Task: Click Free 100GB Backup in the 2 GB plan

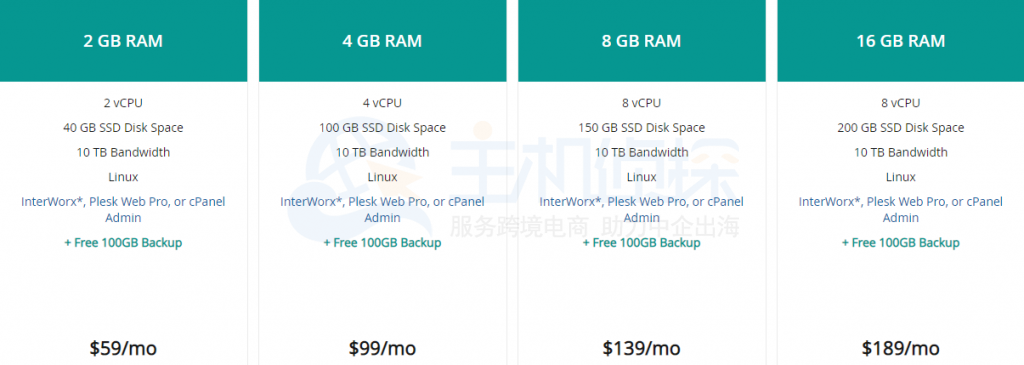Action: tap(123, 243)
